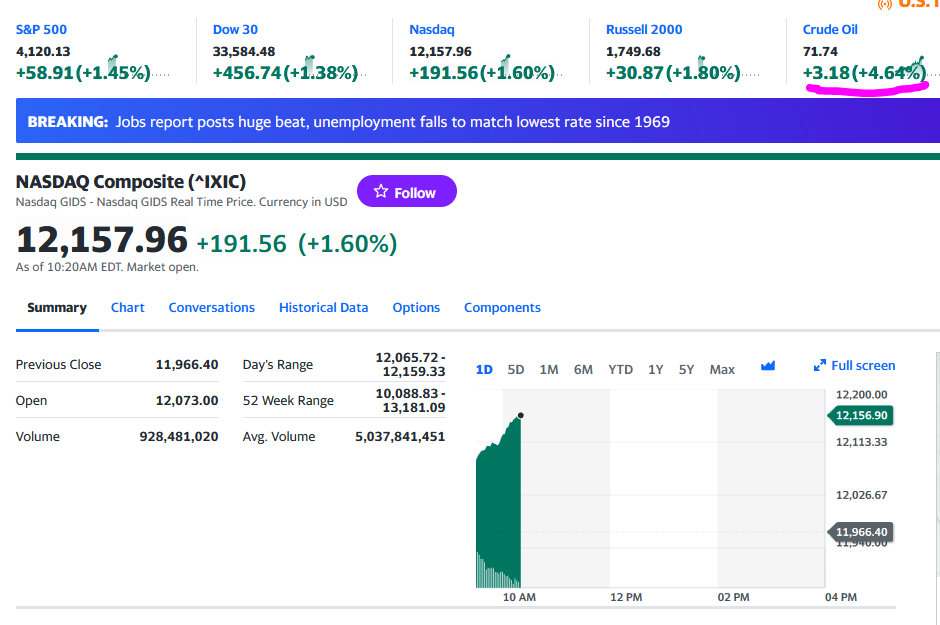Click the large 12,157.96 price figure
This screenshot has width=940, height=625.
pos(102,240)
